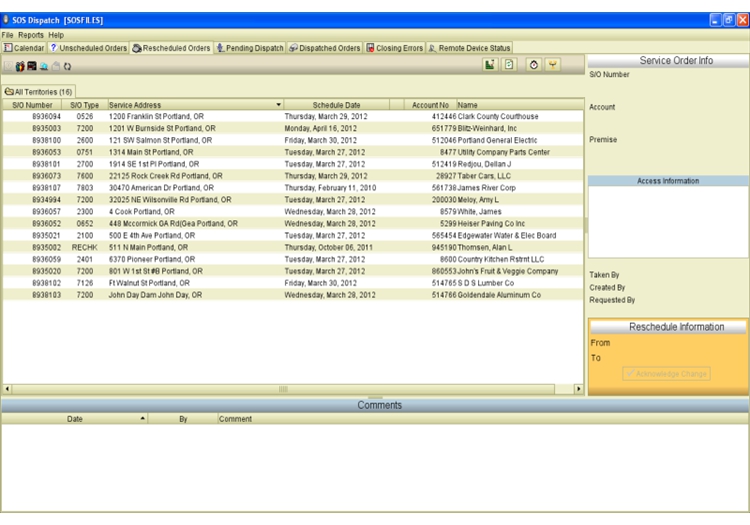
Task: Click the green chart toolbar button
Action: 490,65
